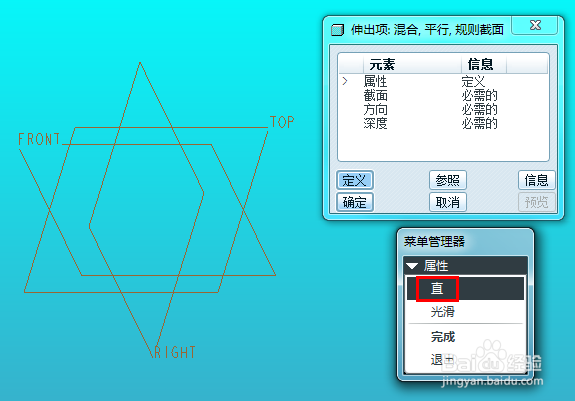The image size is (575, 401).
Task: Click the 参照 button
Action: 447,180
